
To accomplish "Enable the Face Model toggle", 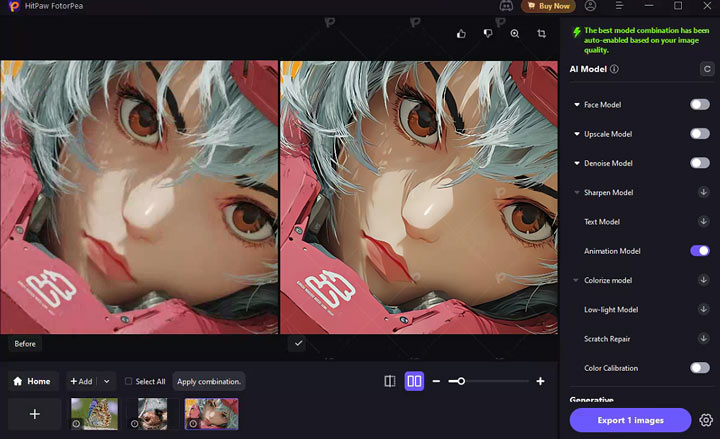I will (x=700, y=104).
